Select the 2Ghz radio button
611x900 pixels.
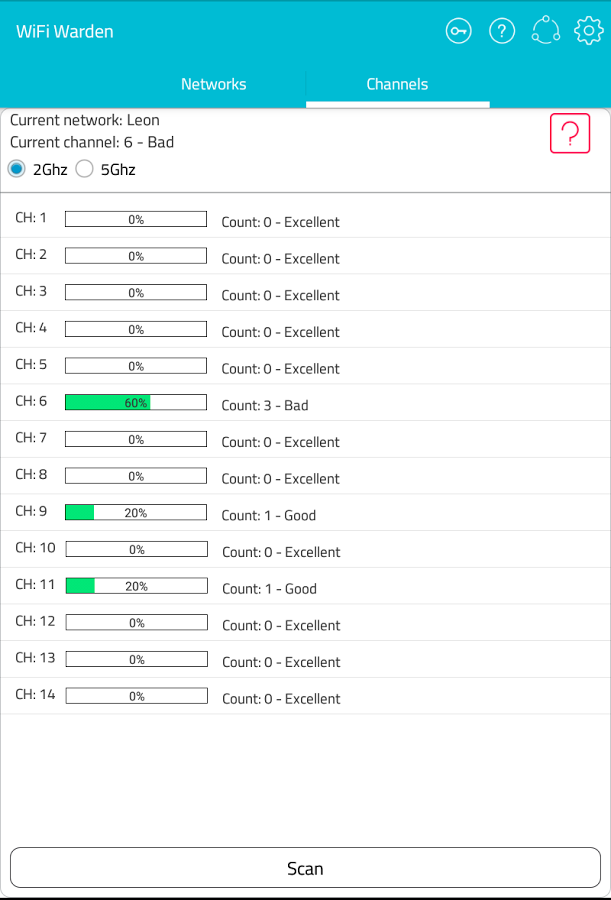coord(17,169)
